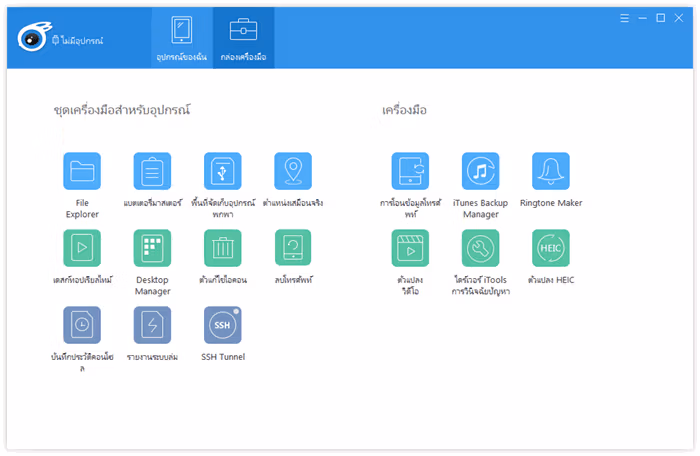
Task: Select the virtual location pin icon
Action: [293, 171]
